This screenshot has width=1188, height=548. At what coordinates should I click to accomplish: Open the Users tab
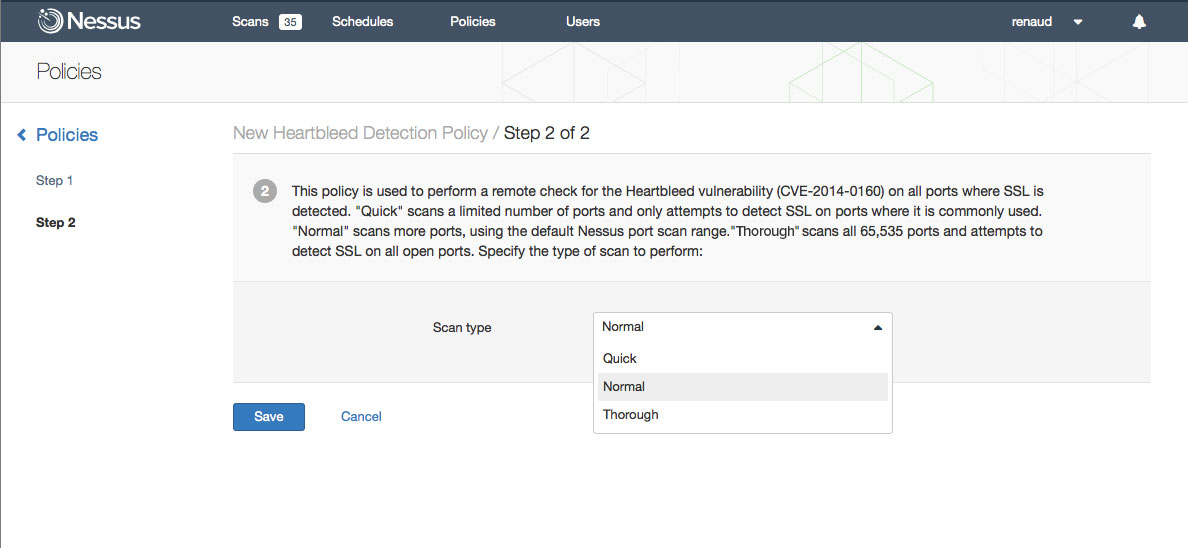click(583, 22)
